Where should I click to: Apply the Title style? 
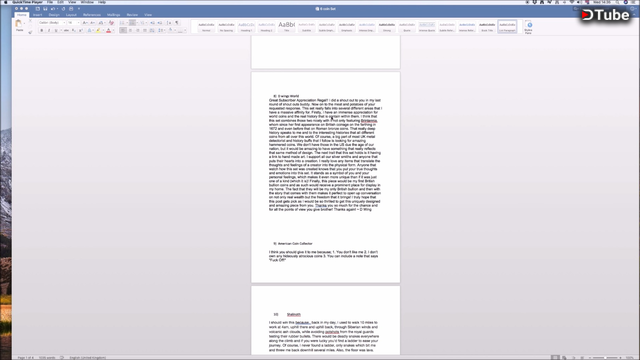coord(287,27)
